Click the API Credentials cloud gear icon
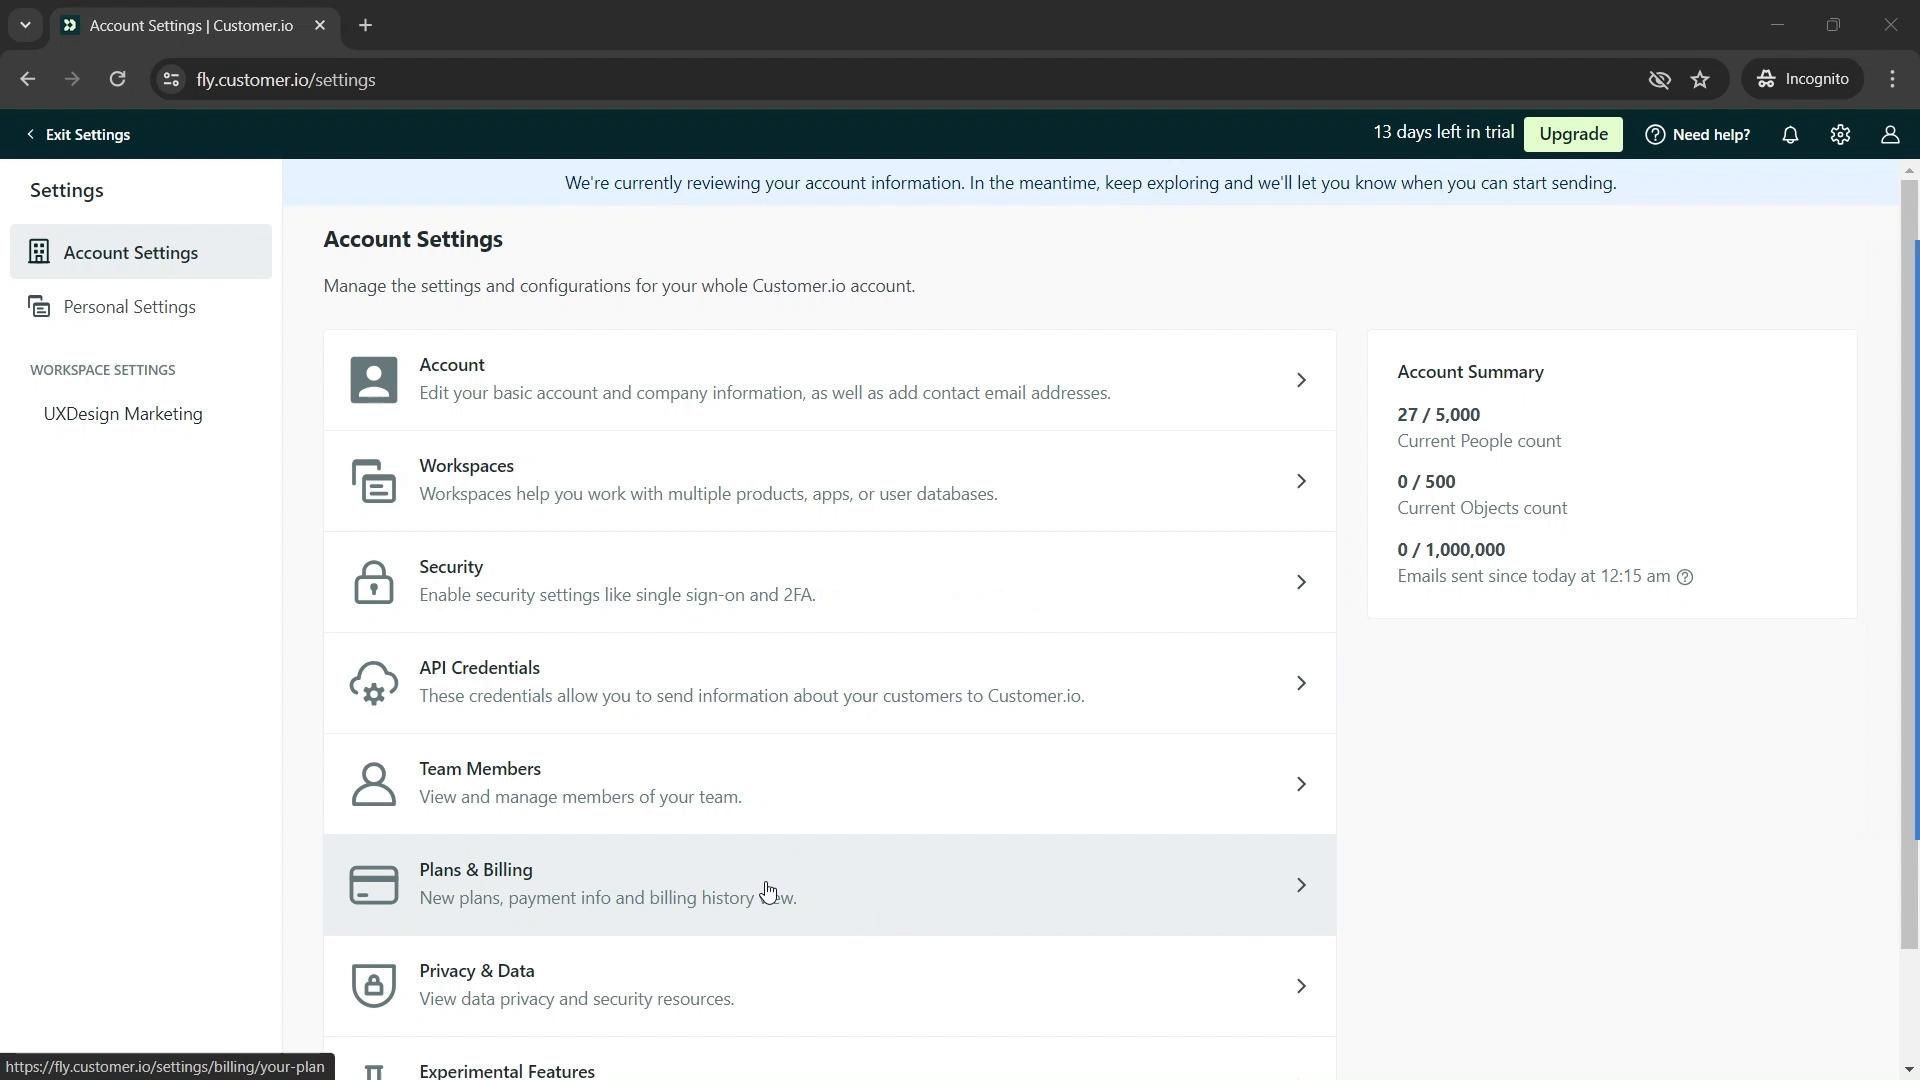 [x=373, y=683]
